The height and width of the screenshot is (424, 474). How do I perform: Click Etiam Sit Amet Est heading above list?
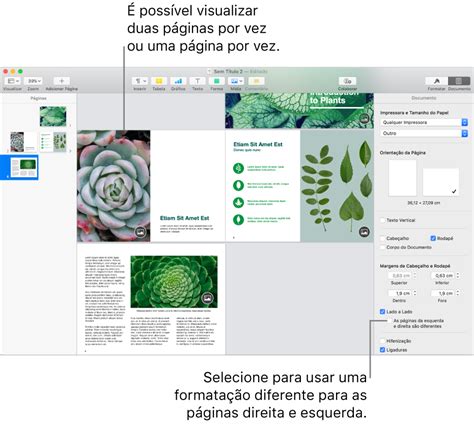[258, 144]
